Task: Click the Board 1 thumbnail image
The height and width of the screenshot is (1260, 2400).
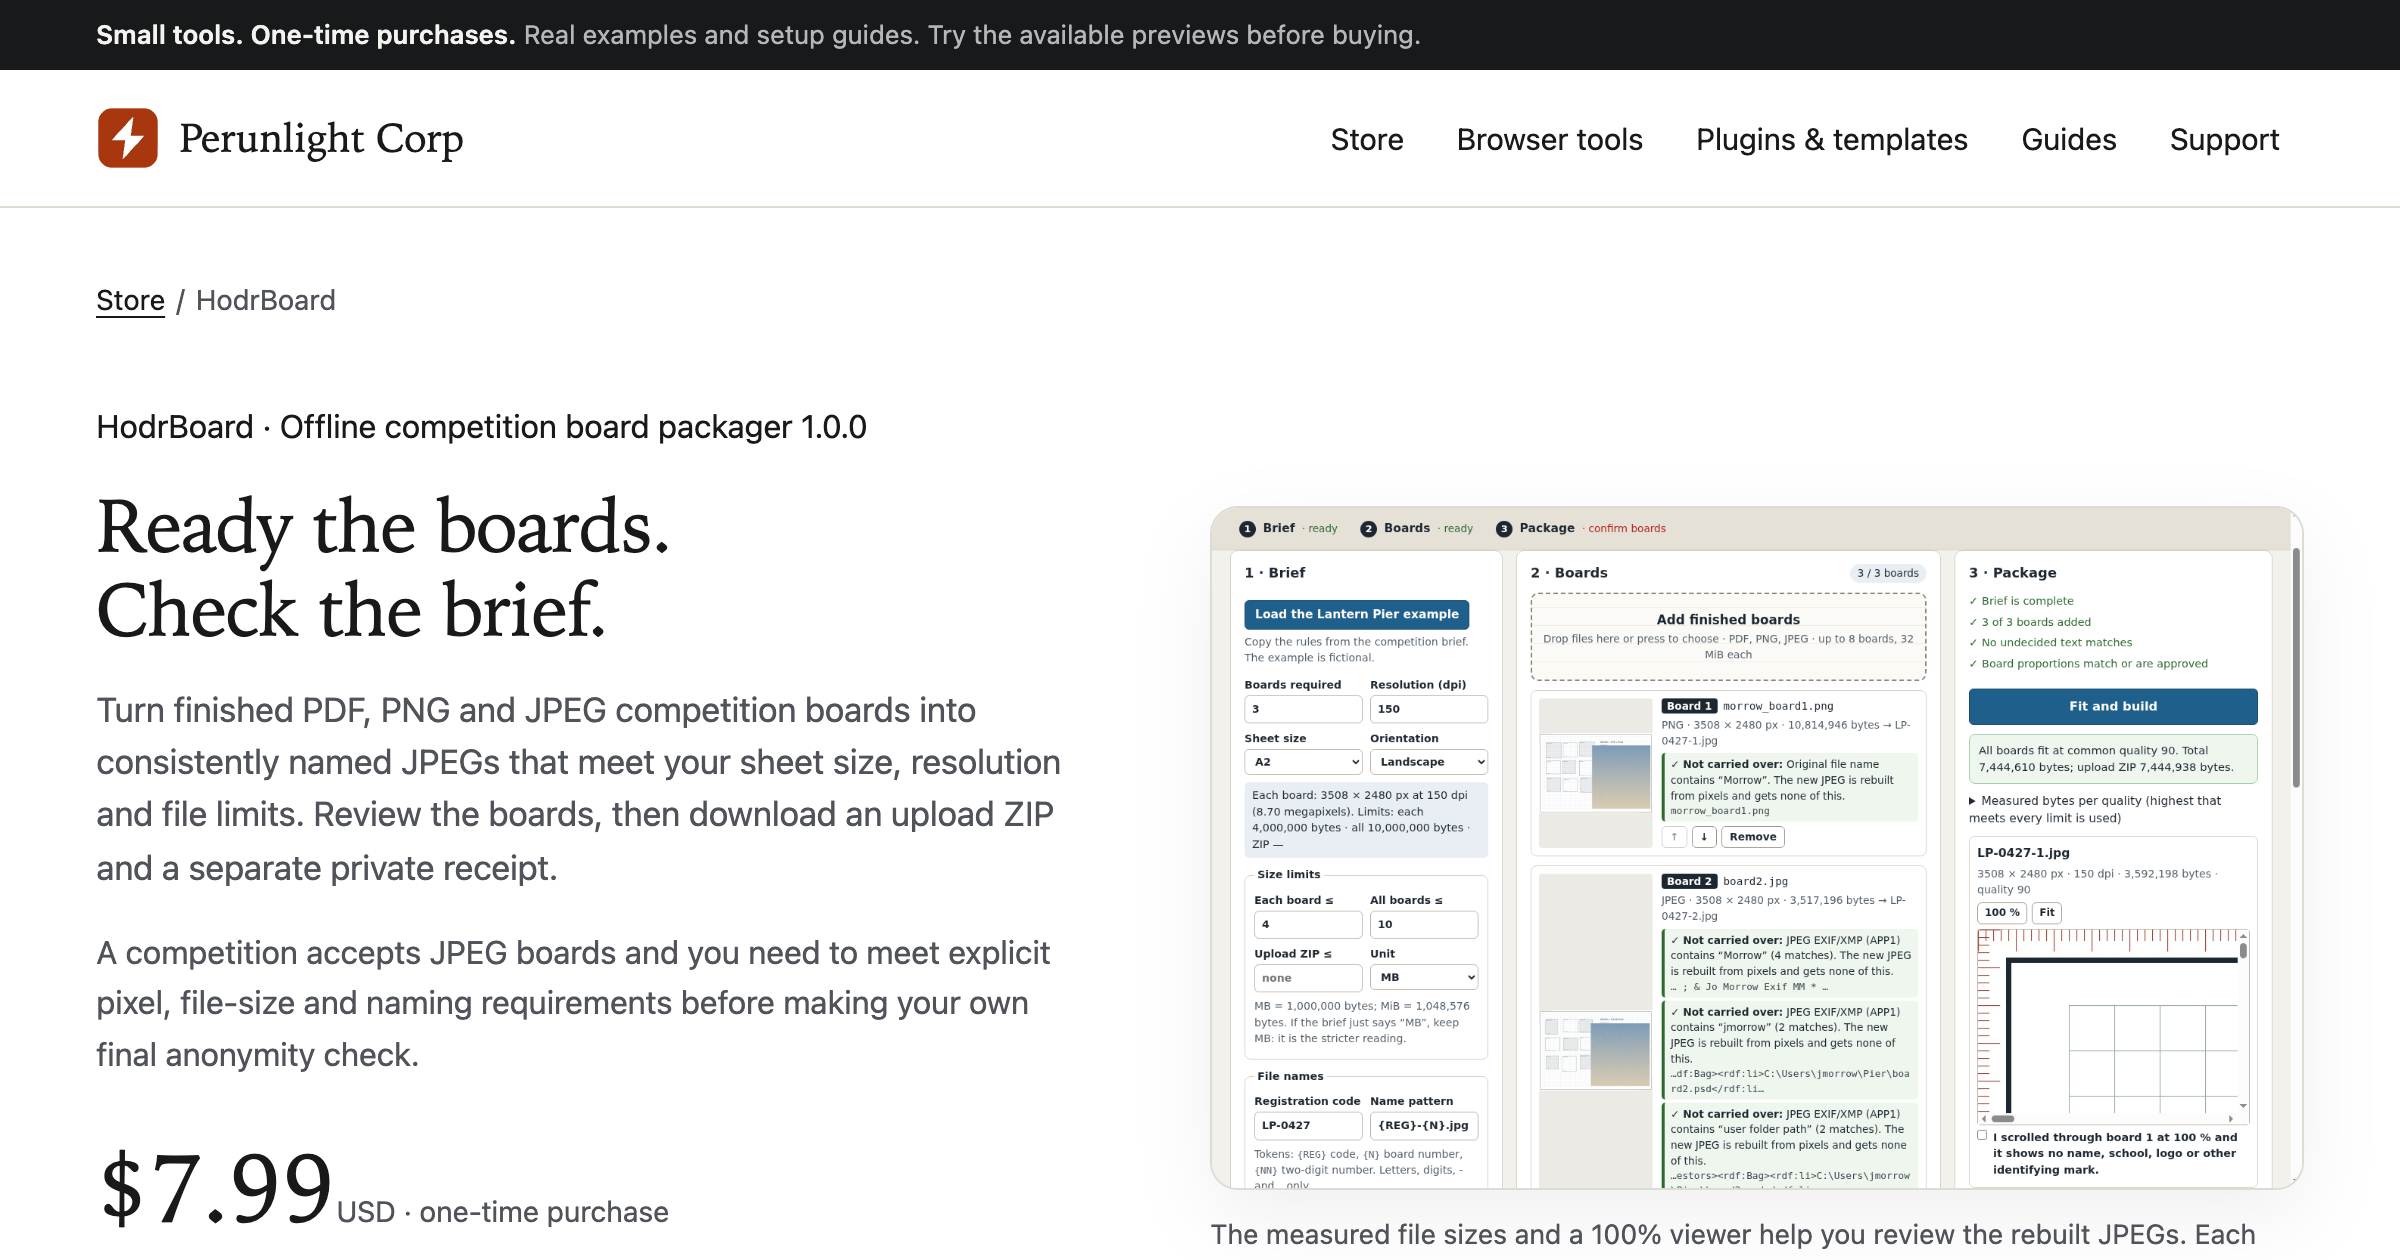Action: (1596, 773)
